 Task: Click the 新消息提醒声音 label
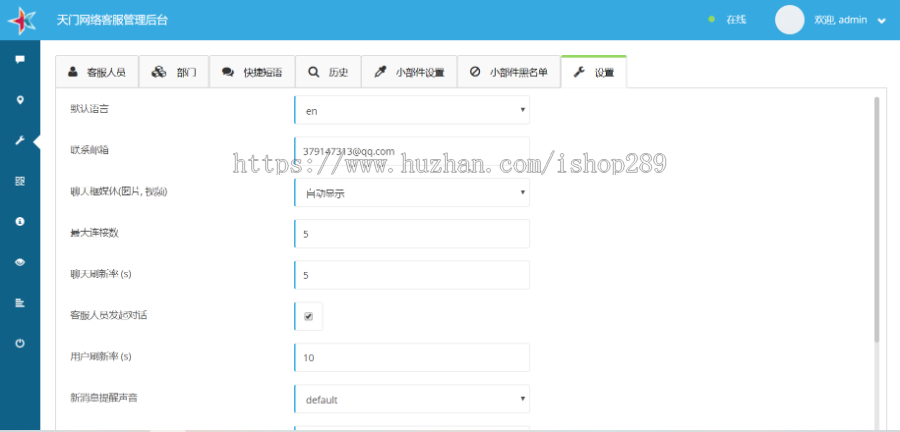pos(104,398)
